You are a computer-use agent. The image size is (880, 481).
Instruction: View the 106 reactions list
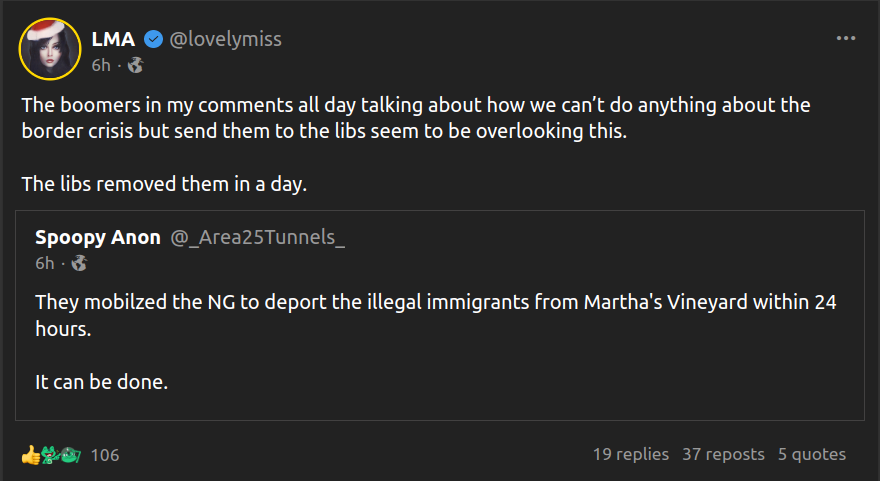pyautogui.click(x=105, y=455)
